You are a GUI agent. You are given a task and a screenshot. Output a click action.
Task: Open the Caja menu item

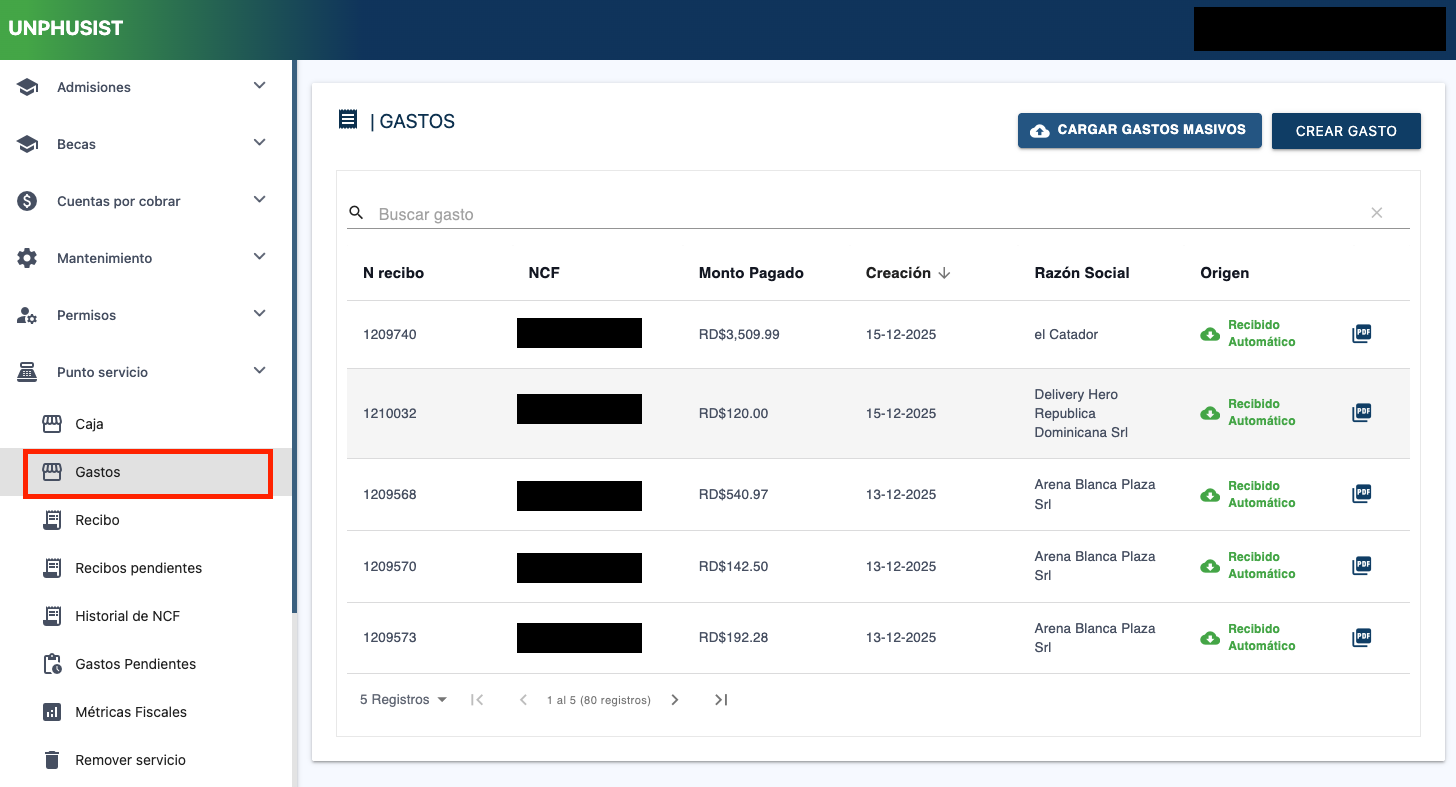pyautogui.click(x=89, y=424)
